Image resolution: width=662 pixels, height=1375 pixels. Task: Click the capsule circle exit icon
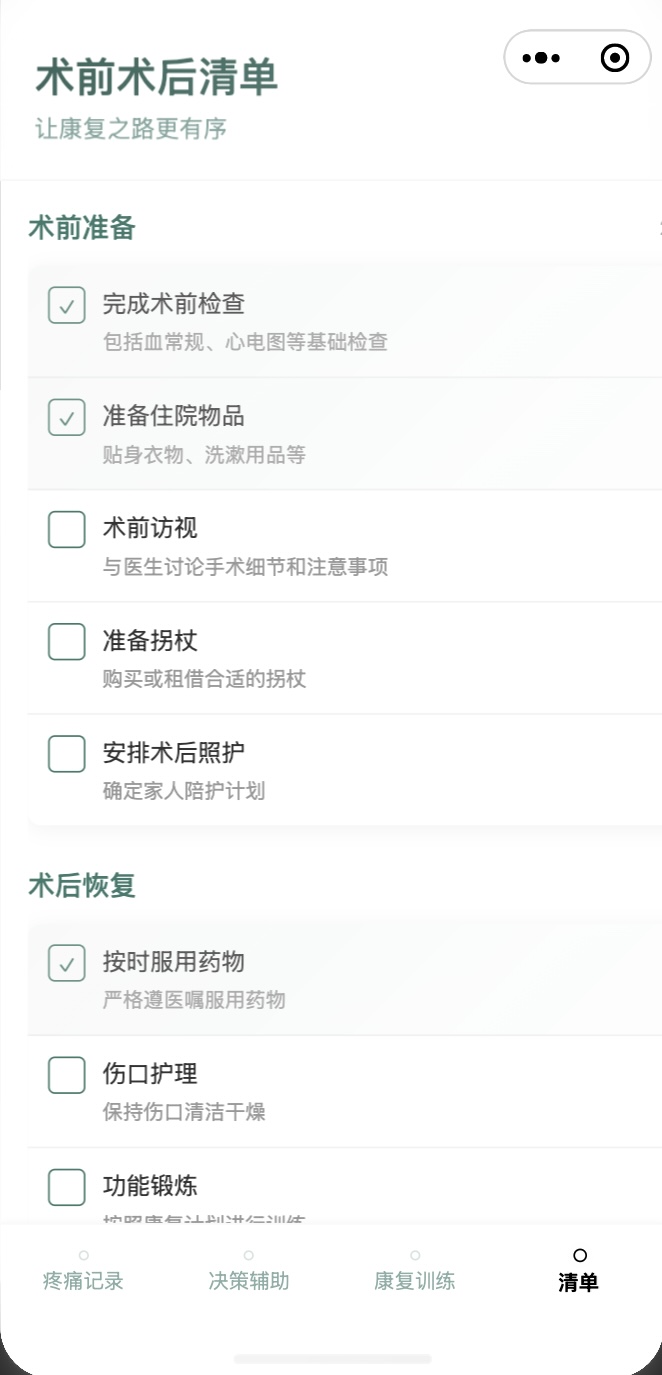point(615,57)
